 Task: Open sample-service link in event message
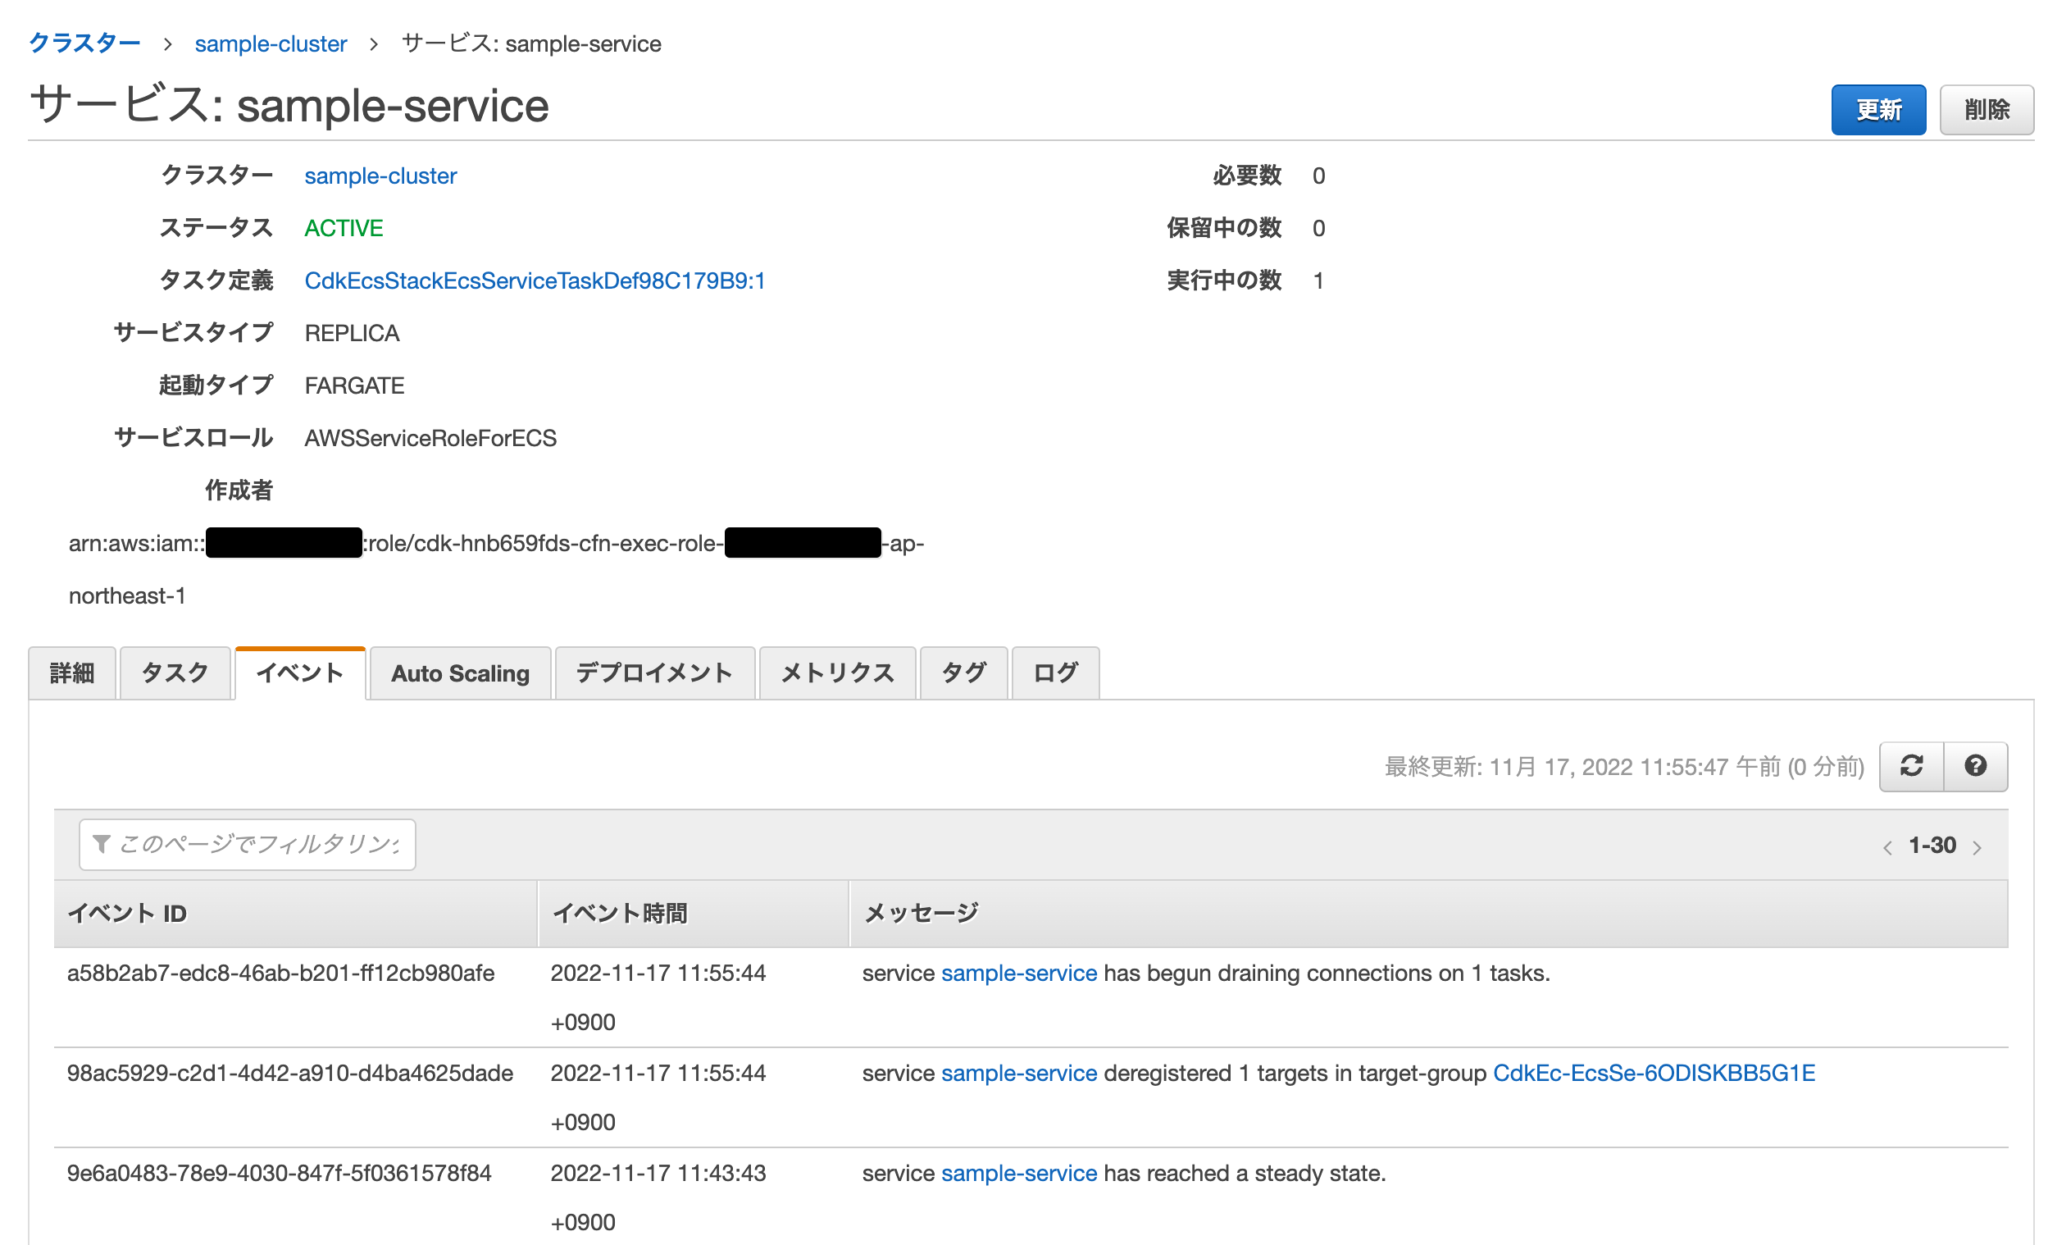[x=1018, y=972]
